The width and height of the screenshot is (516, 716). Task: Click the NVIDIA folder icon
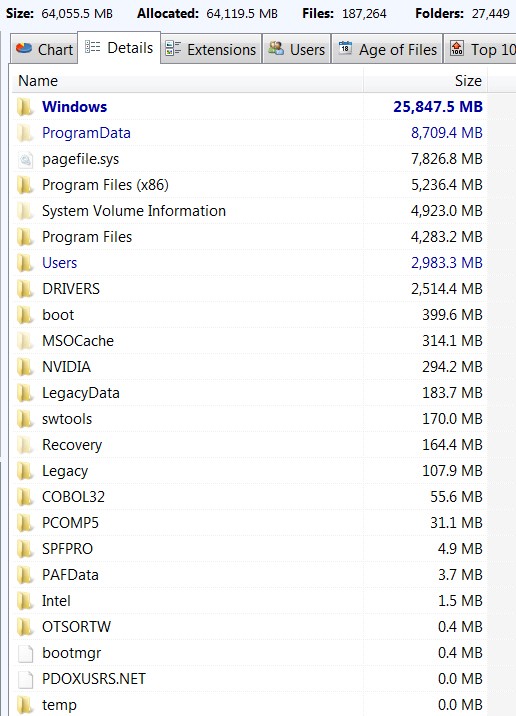pyautogui.click(x=25, y=367)
